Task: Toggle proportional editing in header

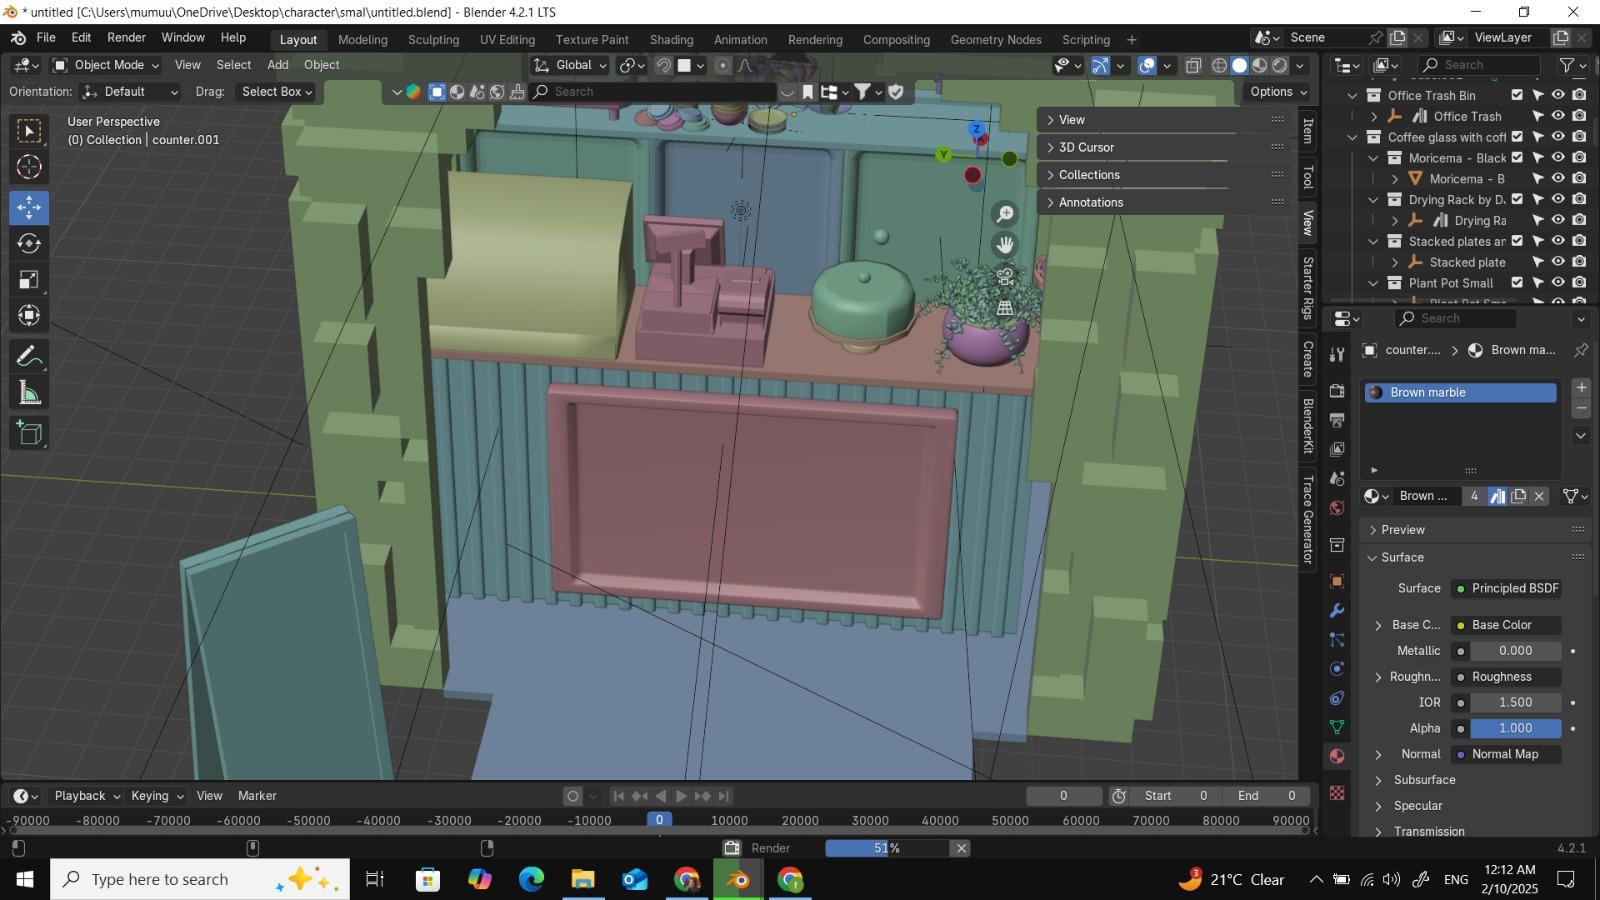Action: click(x=723, y=65)
